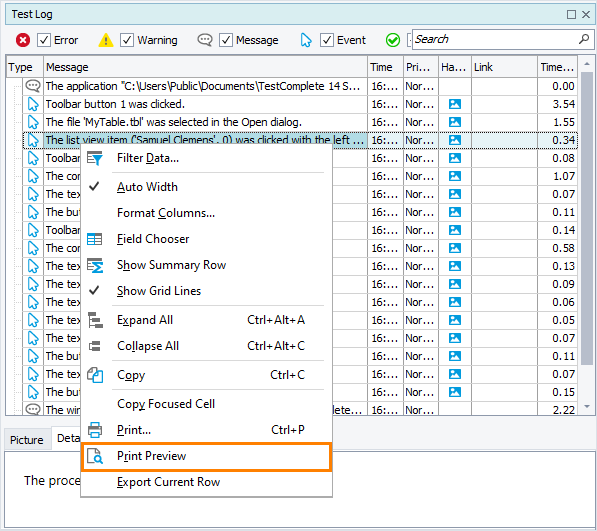Click the time value 2.22
This screenshot has height=531, width=597.
563,410
